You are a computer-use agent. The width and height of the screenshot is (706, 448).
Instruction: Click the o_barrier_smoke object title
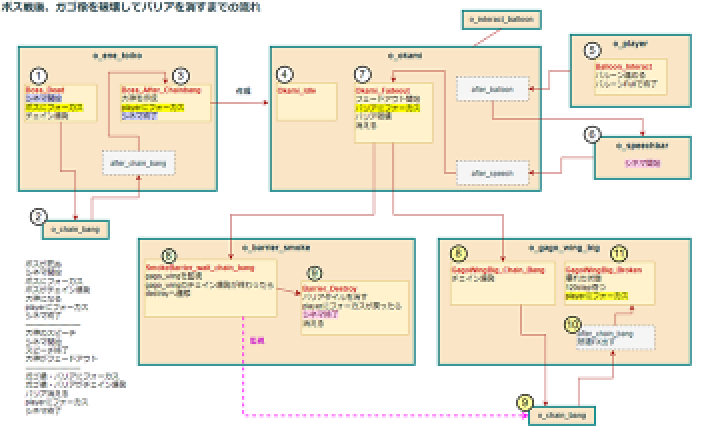(276, 248)
